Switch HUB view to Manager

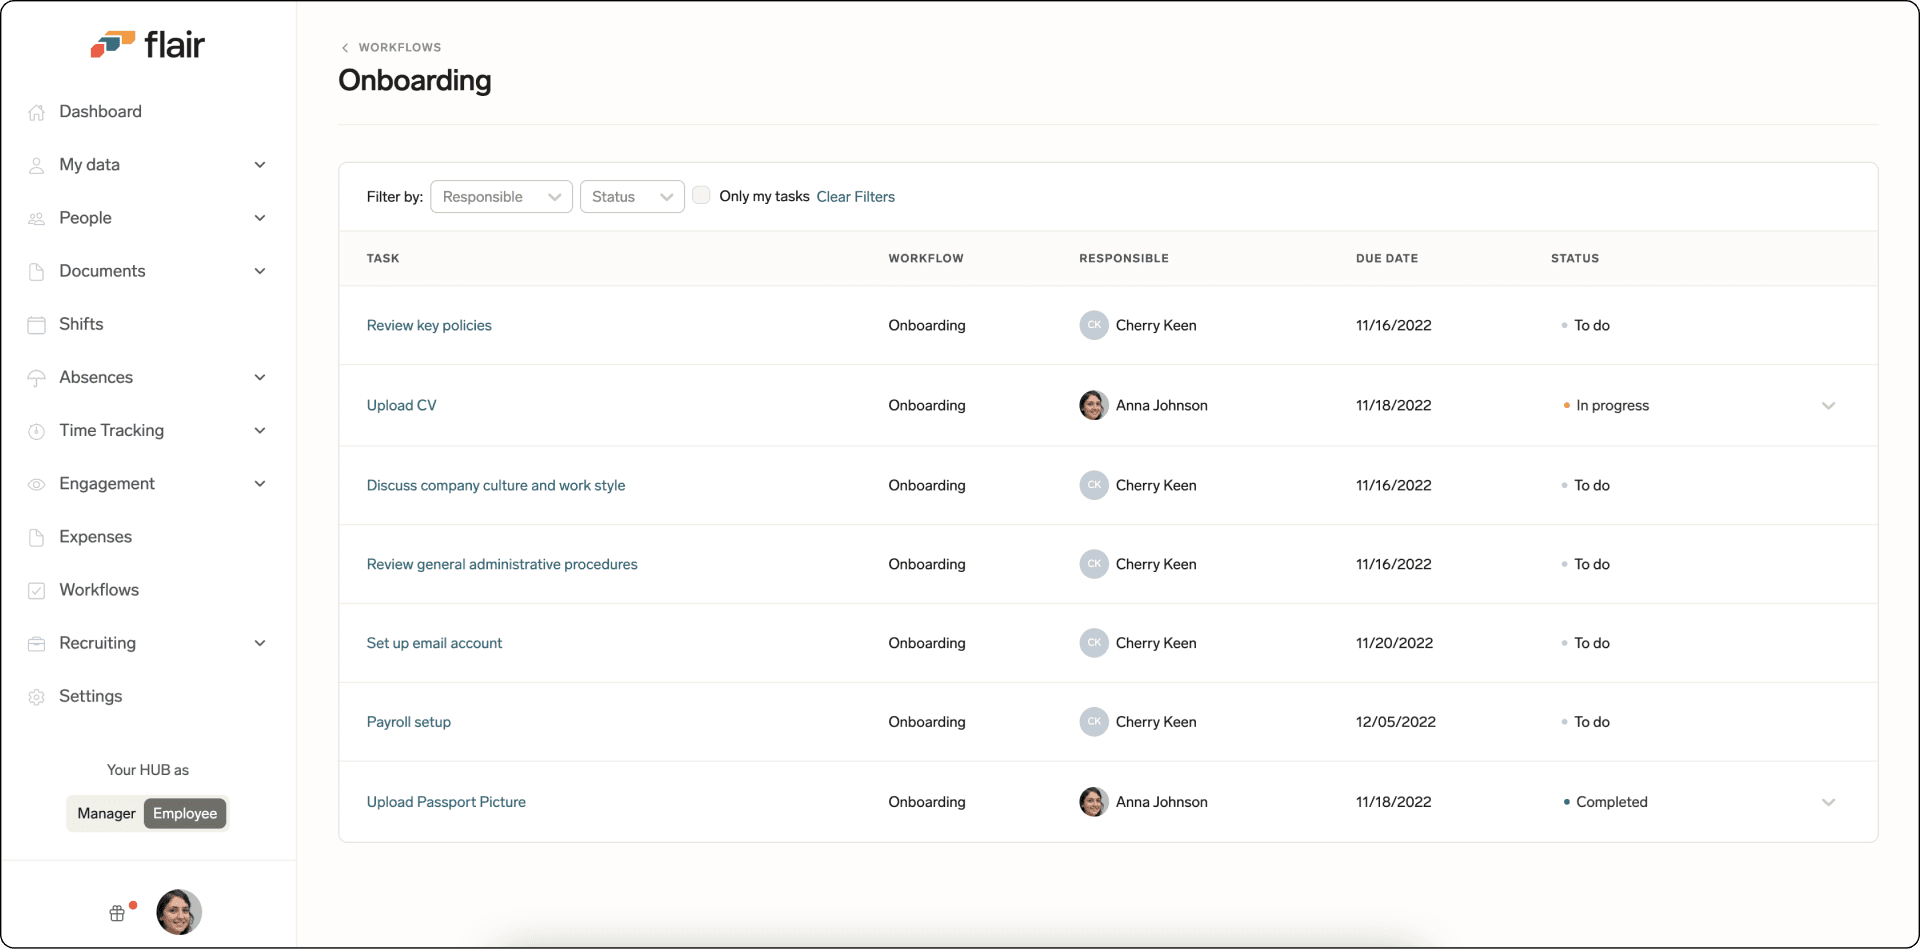(x=106, y=813)
